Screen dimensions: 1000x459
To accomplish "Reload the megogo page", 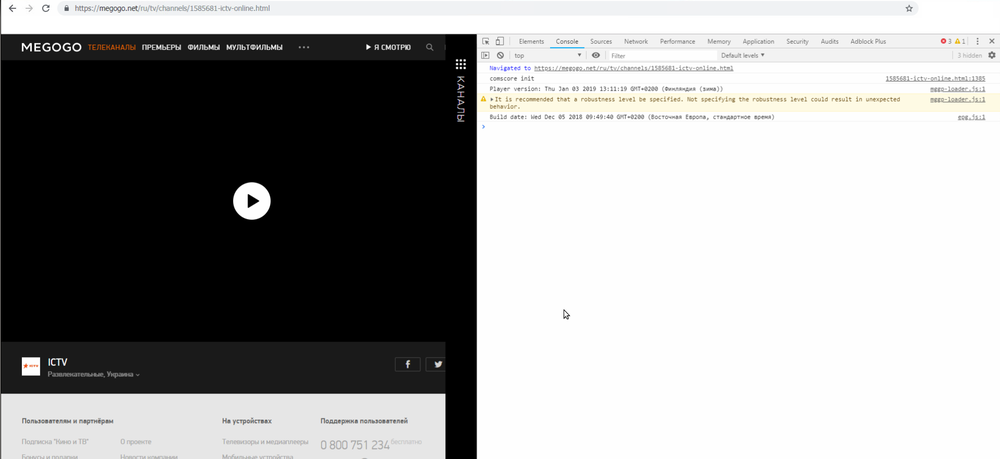I will (46, 8).
